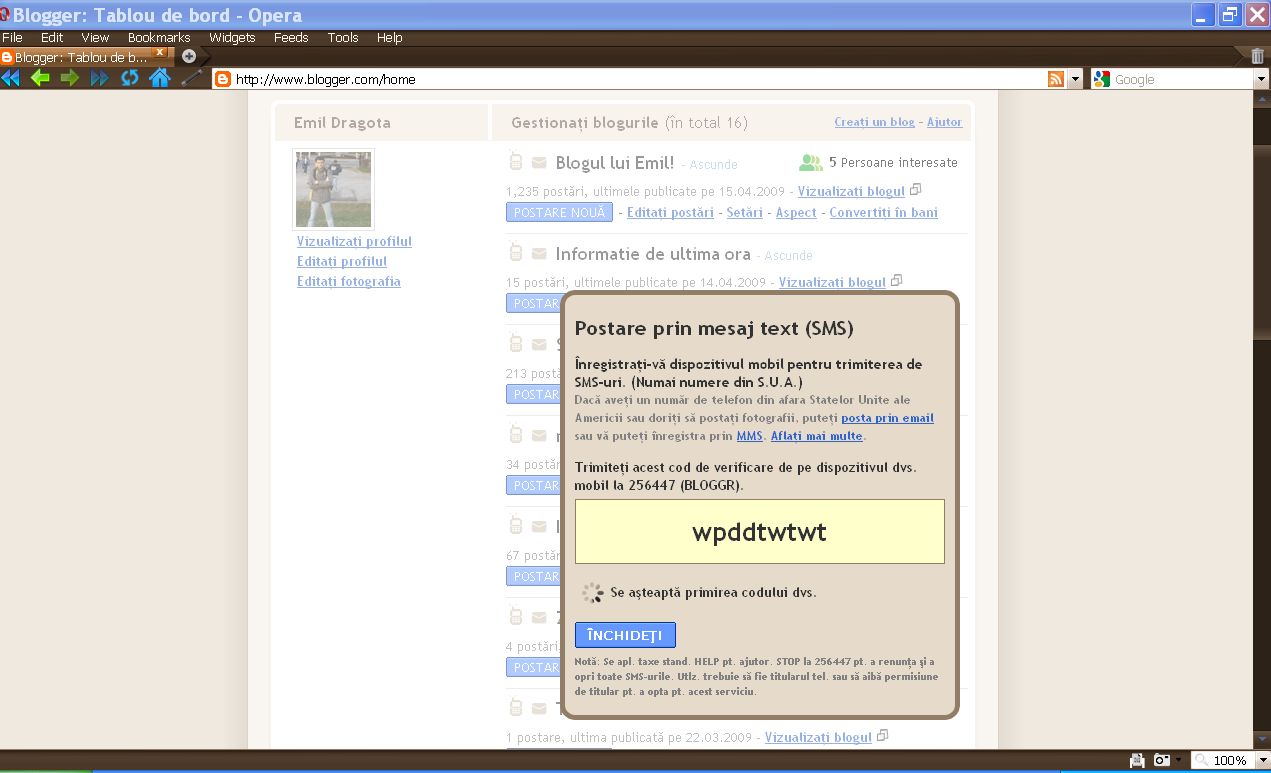
Task: Click the Blogger favicon in address bar
Action: click(223, 79)
